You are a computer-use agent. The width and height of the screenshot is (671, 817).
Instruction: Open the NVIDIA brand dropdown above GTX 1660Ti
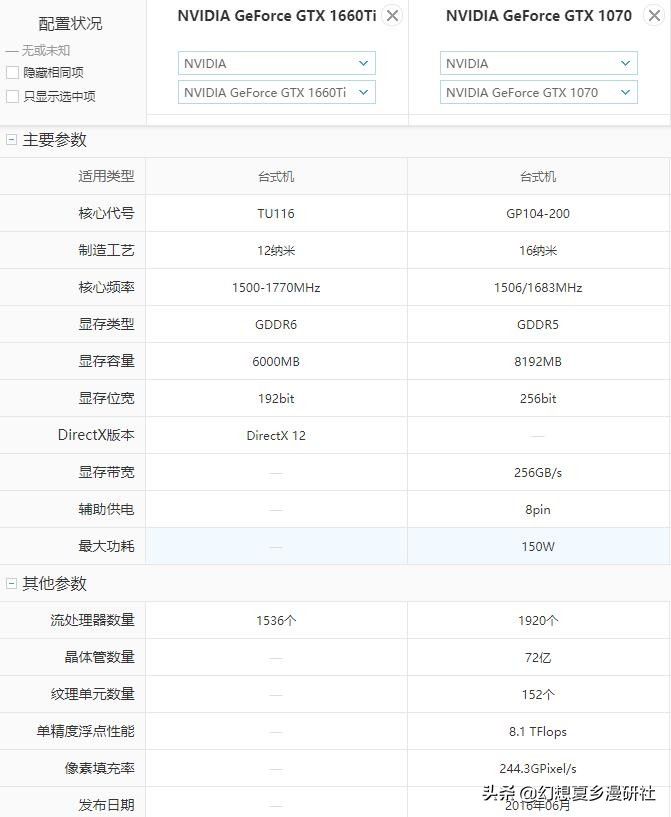(277, 64)
